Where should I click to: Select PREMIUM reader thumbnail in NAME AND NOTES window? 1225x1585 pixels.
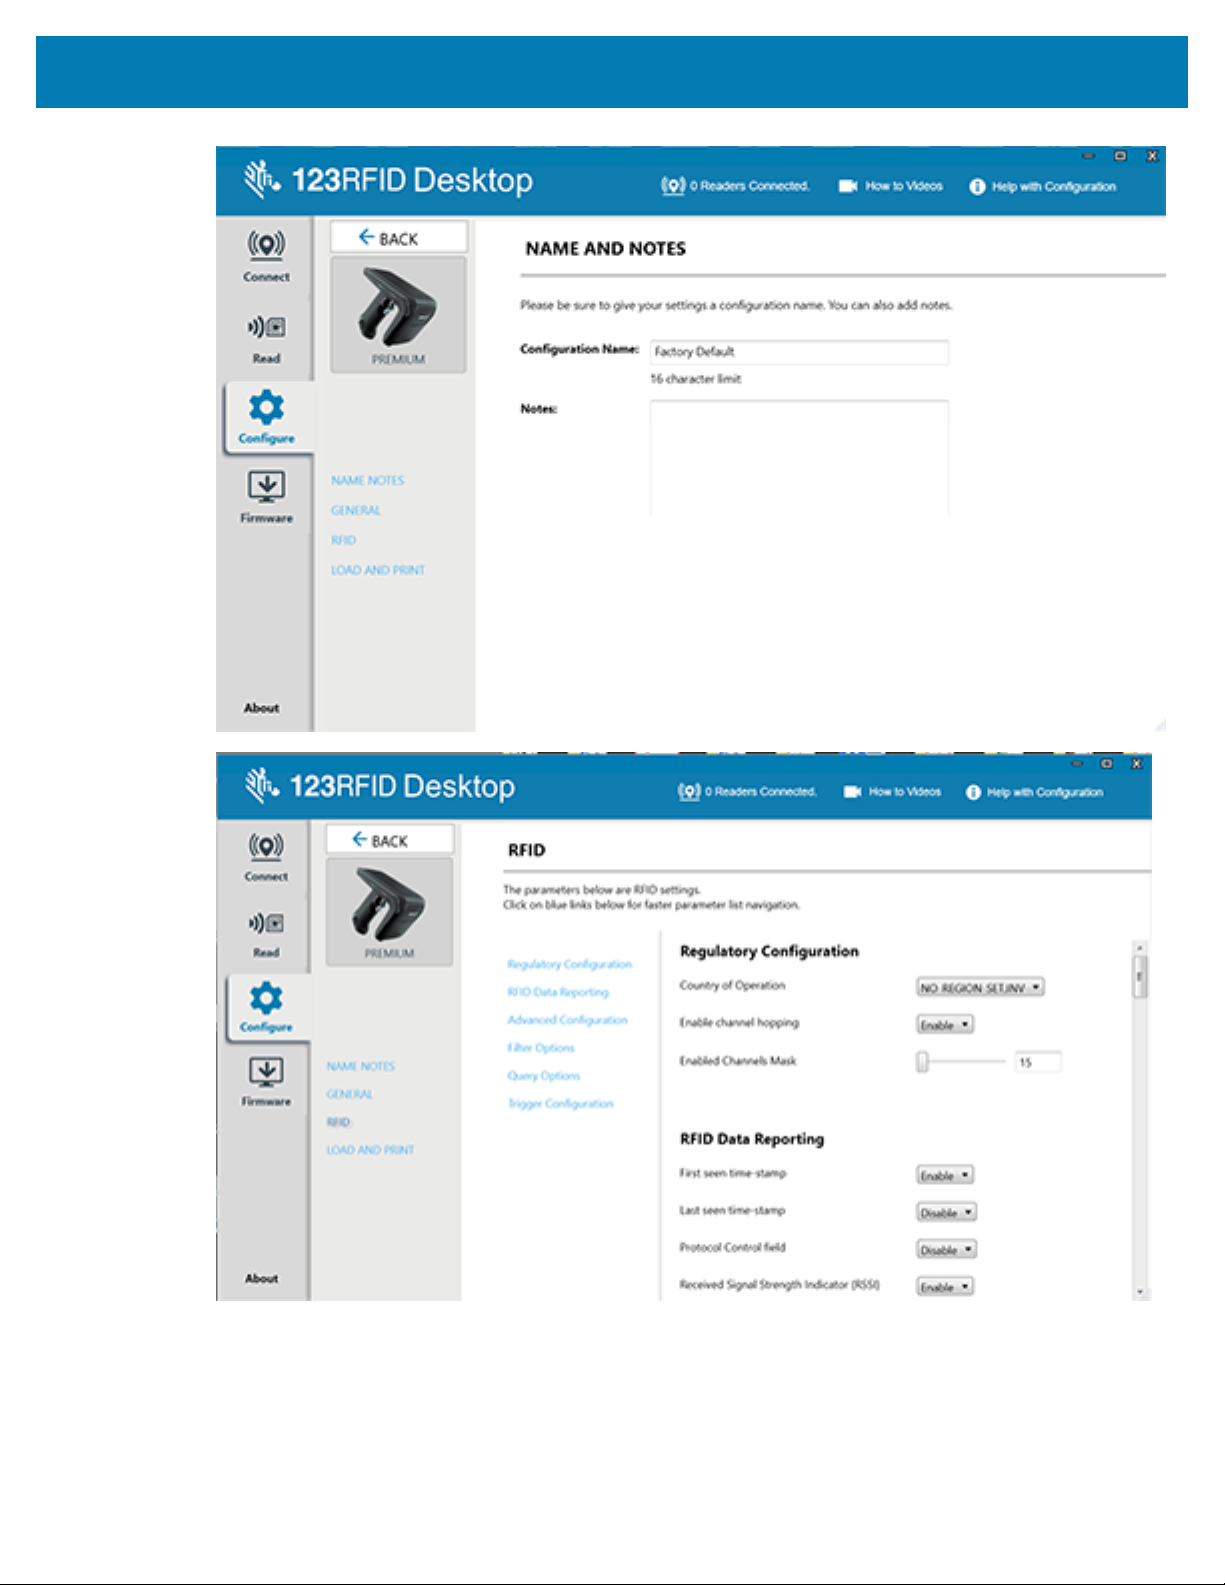coord(399,315)
